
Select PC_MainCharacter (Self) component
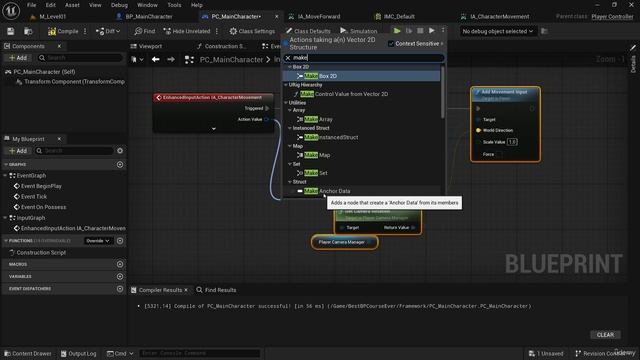44,71
